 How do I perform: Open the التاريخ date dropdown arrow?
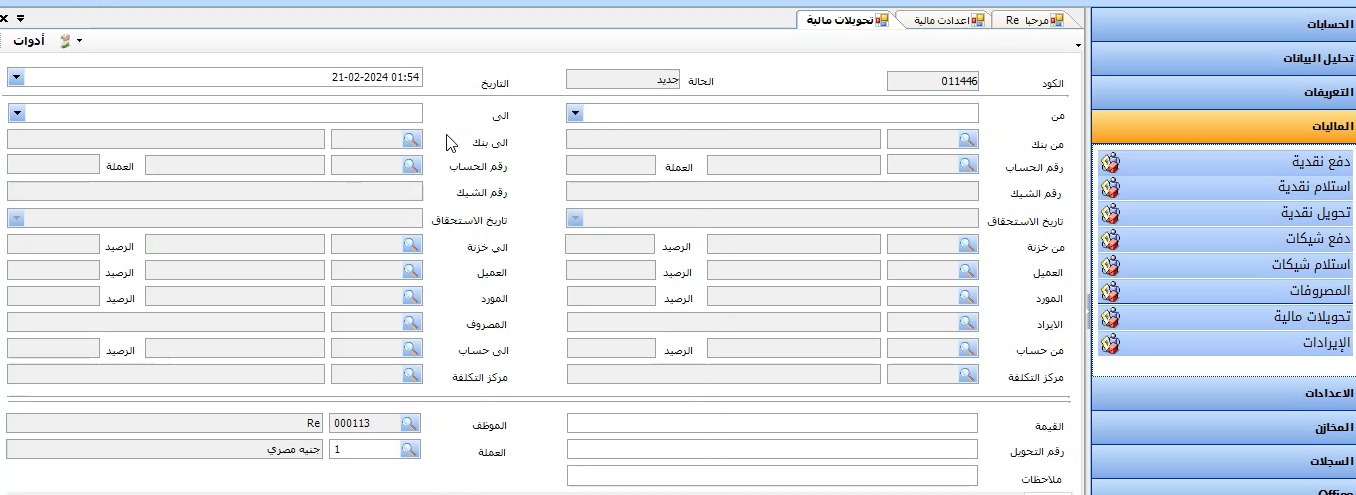pyautogui.click(x=15, y=77)
